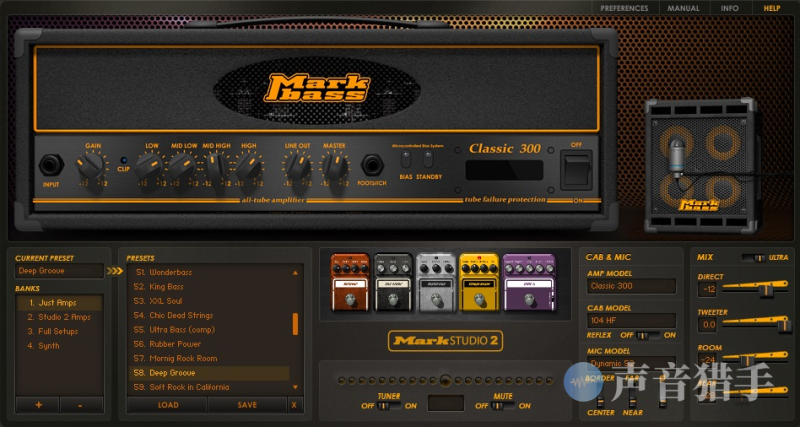Screen dimensions: 800x427
Task: Click the GAIN knob
Action: click(90, 166)
